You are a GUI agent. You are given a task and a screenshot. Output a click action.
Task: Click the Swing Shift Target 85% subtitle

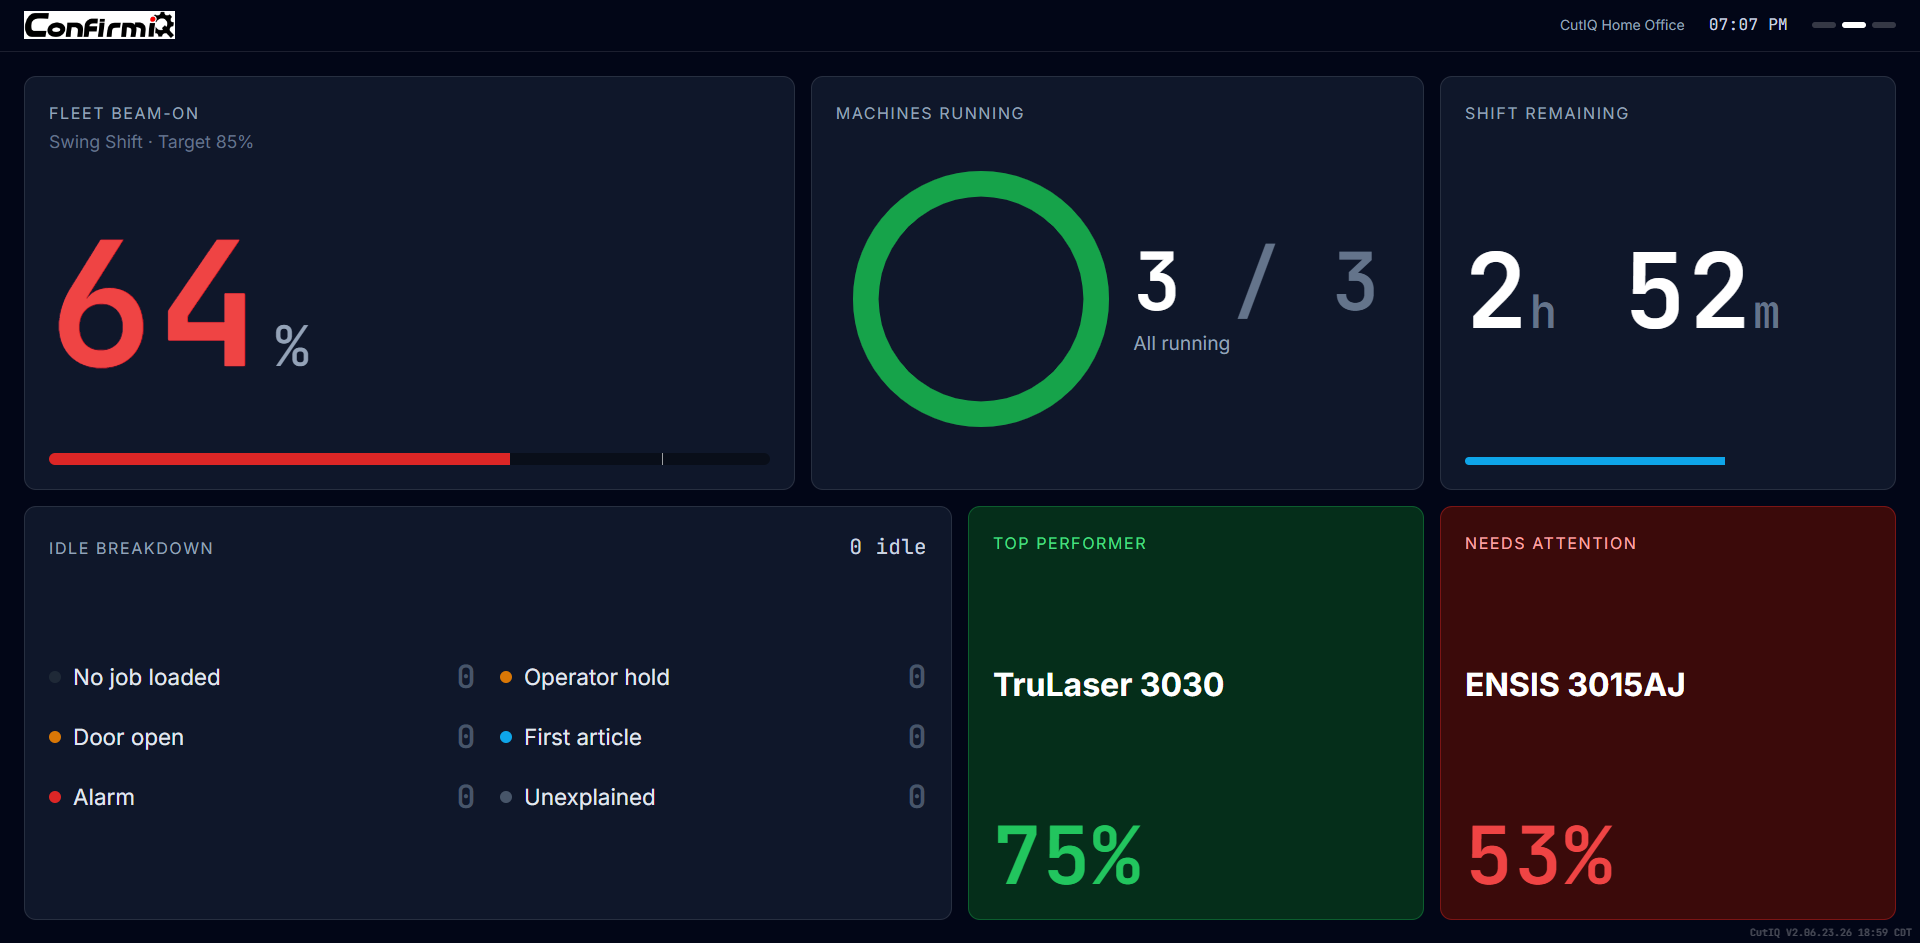pyautogui.click(x=151, y=142)
